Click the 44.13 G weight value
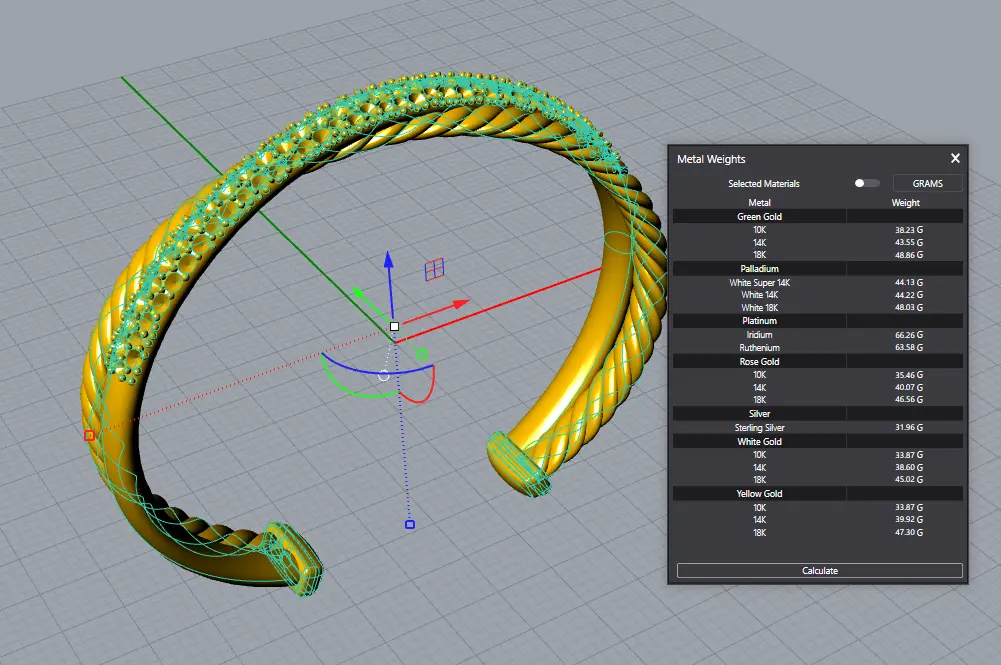This screenshot has height=665, width=1001. point(908,282)
